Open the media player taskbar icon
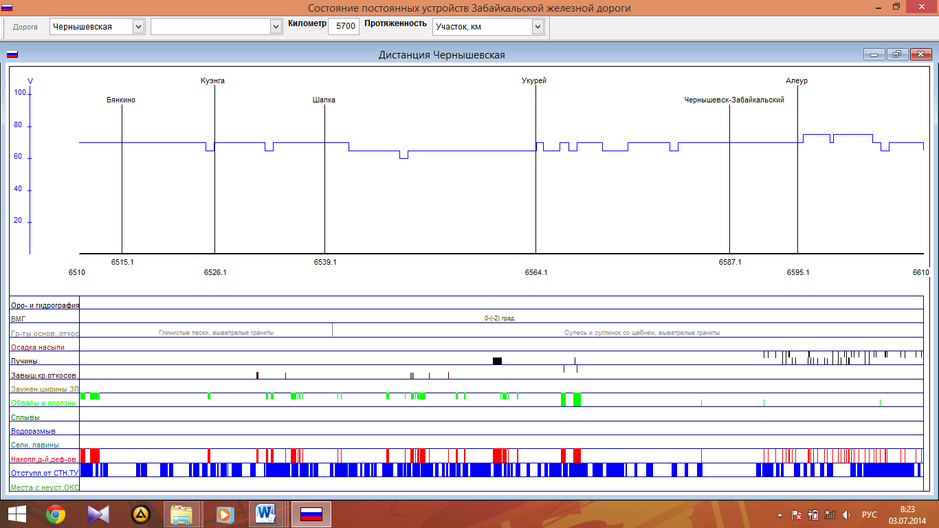 click(224, 514)
